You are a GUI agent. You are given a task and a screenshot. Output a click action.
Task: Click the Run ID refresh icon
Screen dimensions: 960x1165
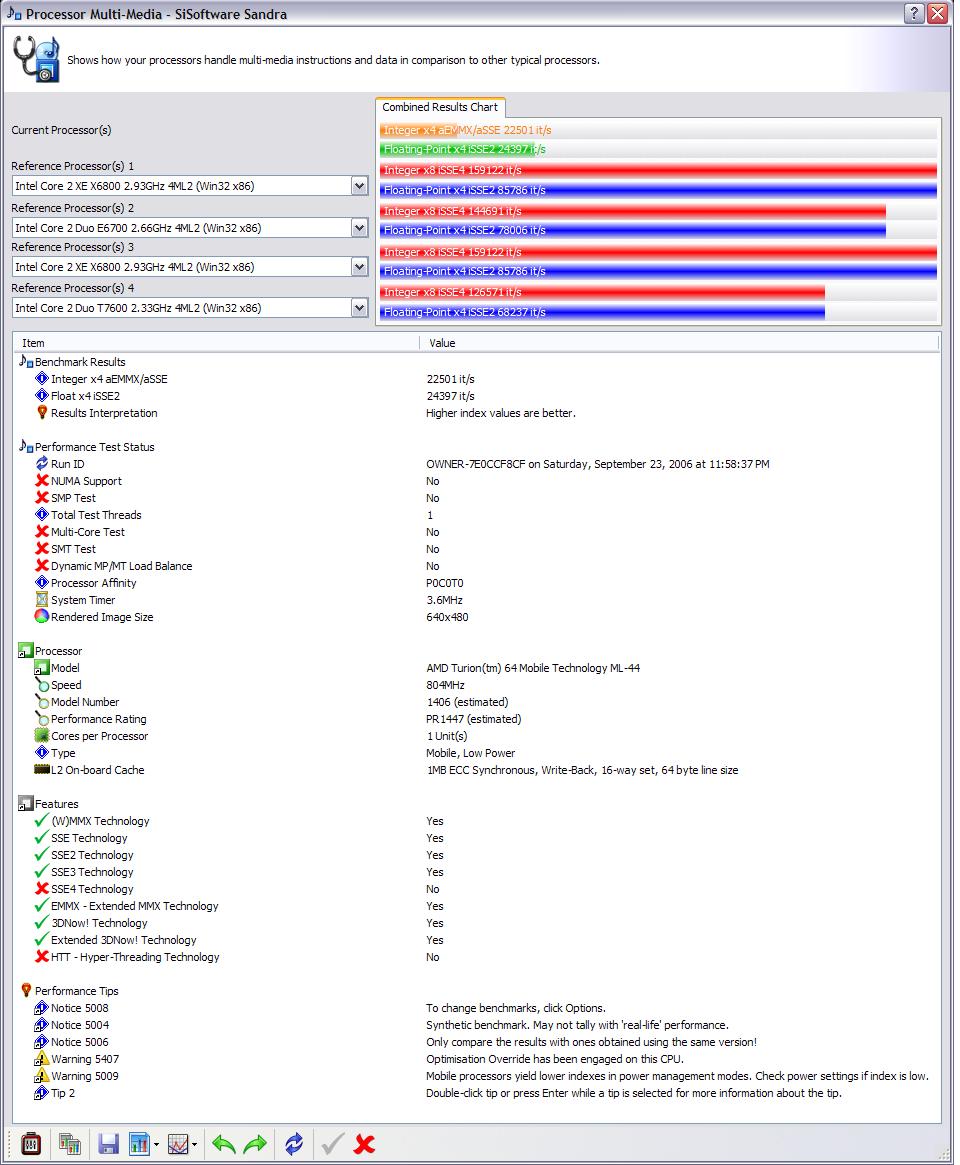tap(42, 464)
